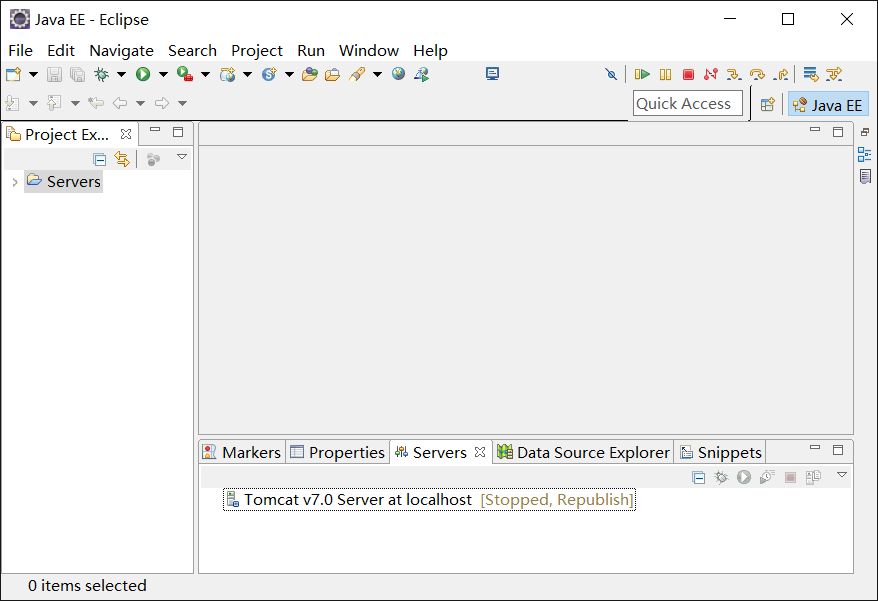Screen dimensions: 878x601
Task: Expand the Servers folder tree node
Action: click(14, 182)
